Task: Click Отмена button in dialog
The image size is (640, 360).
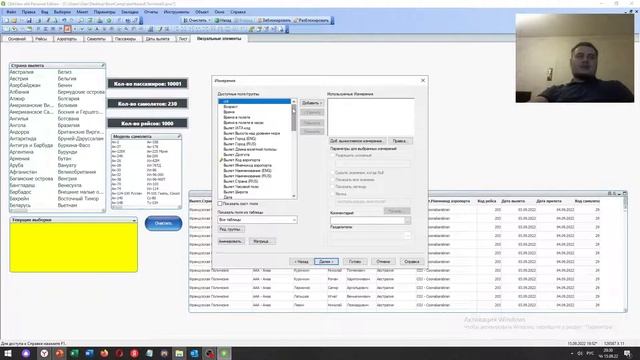Action: coord(383,261)
